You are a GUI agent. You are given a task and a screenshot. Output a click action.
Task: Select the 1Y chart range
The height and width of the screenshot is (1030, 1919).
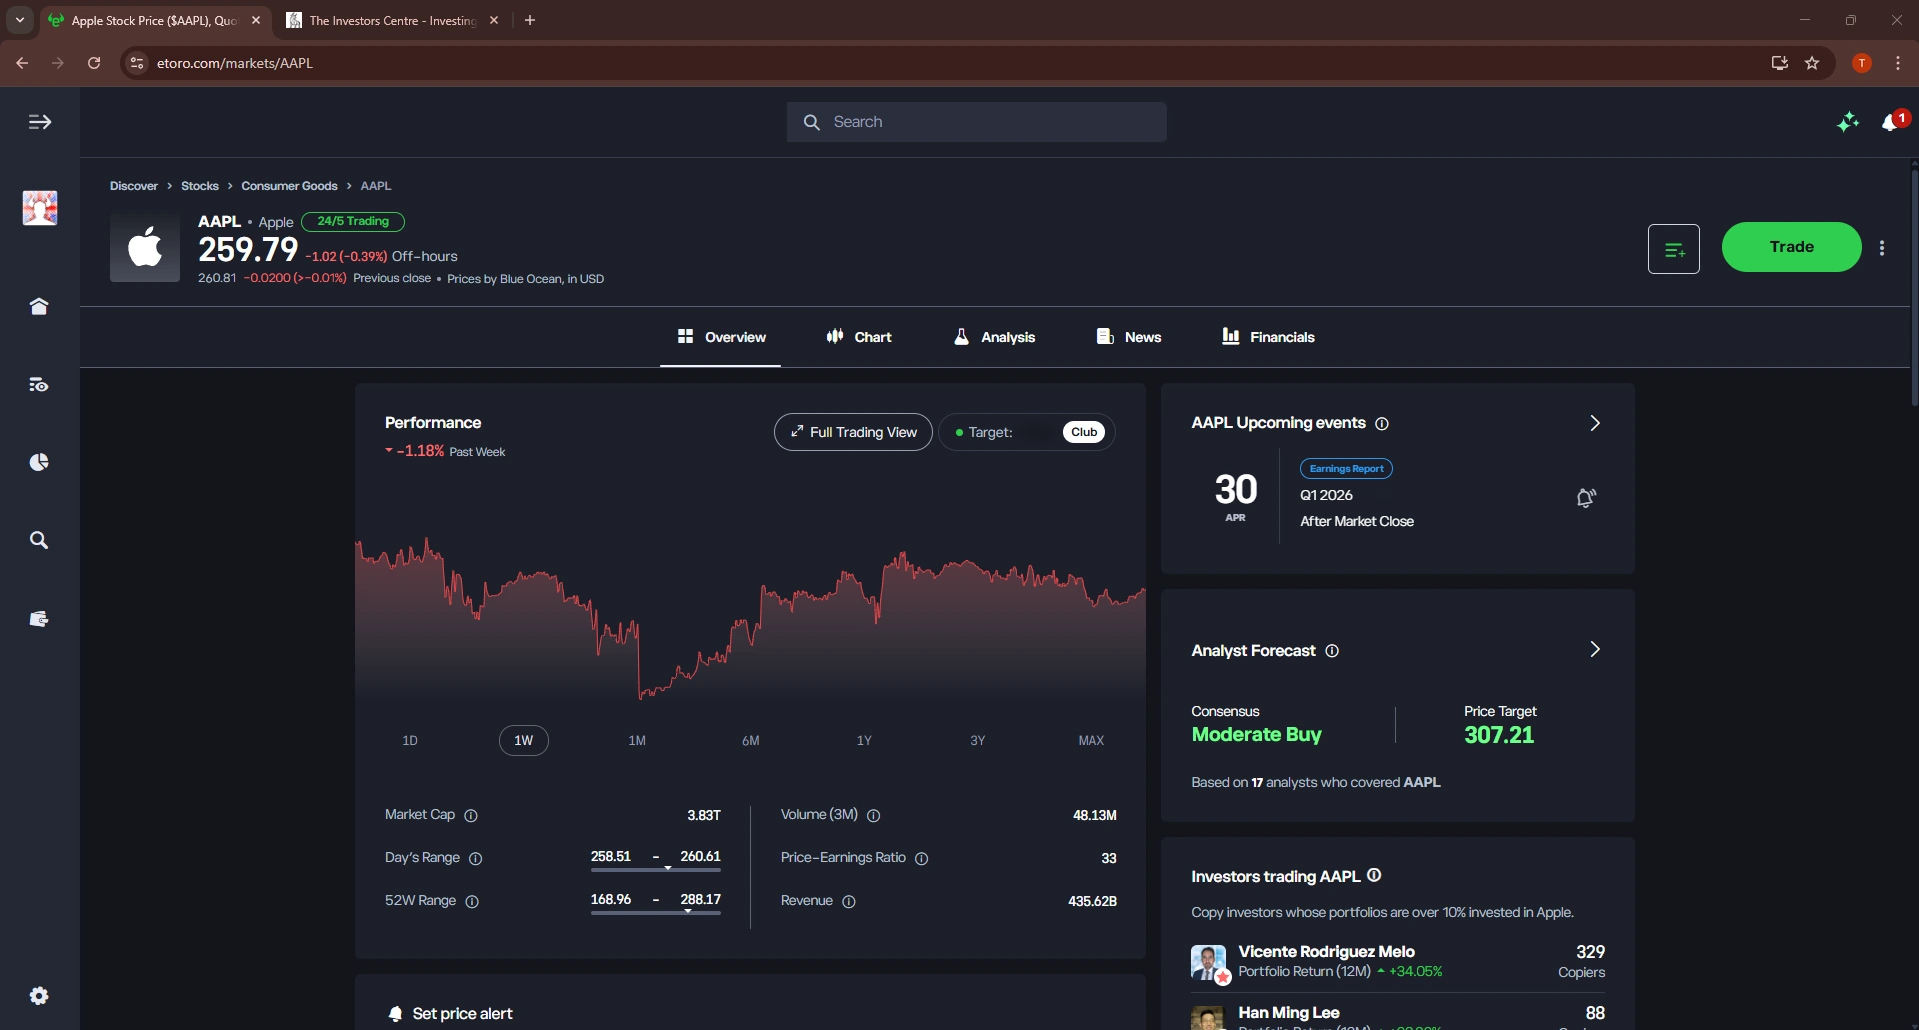coord(864,741)
